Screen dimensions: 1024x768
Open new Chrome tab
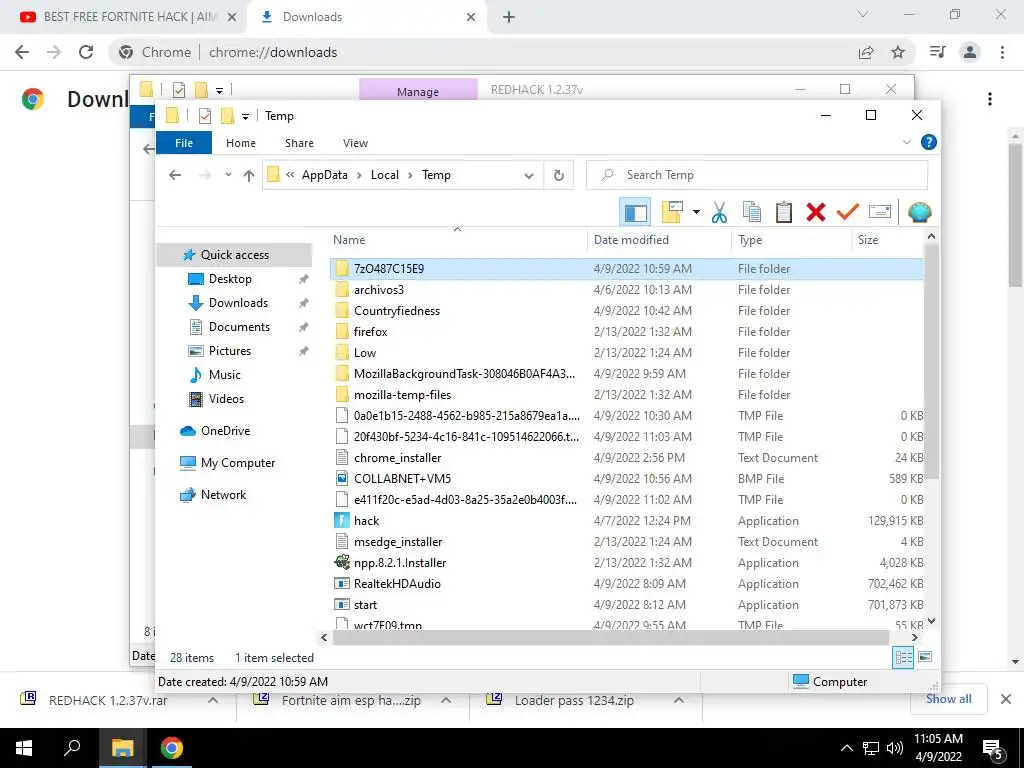coord(509,17)
